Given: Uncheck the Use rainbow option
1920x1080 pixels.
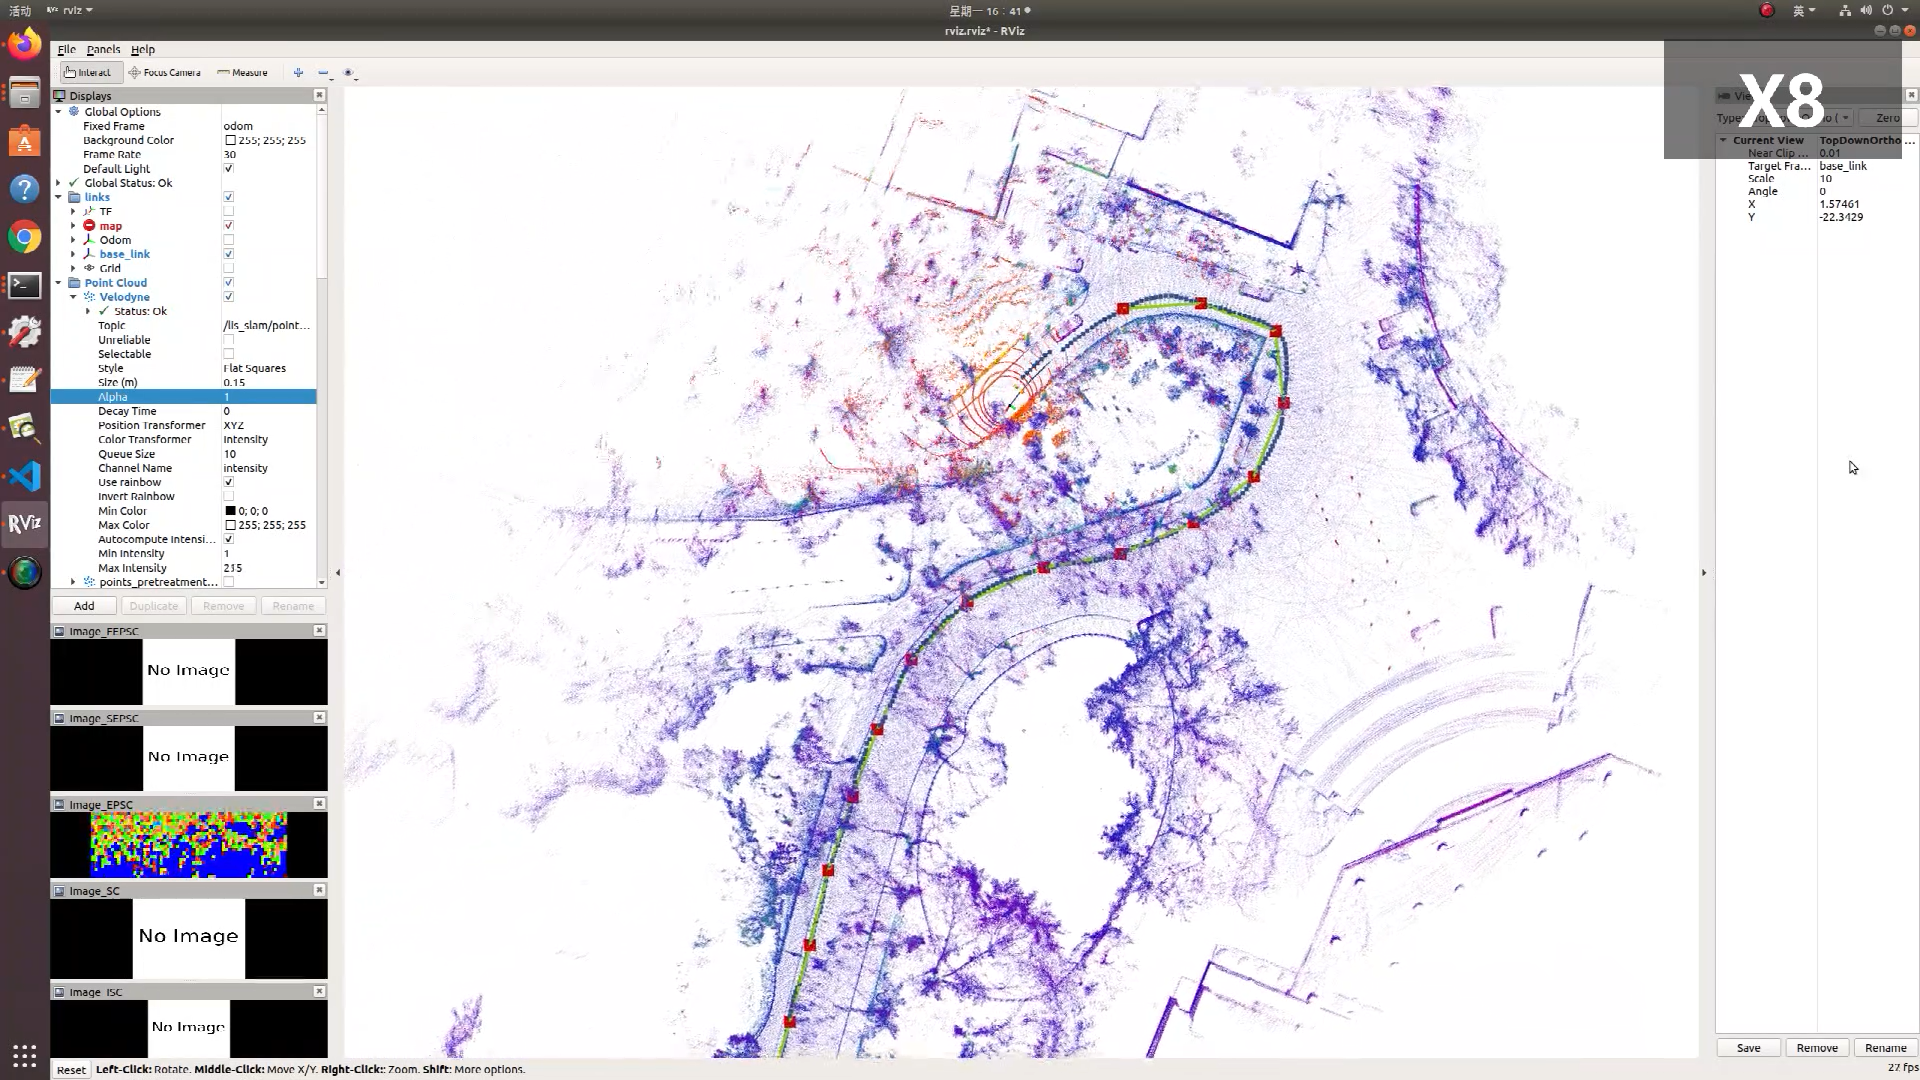Looking at the screenshot, I should [x=228, y=482].
